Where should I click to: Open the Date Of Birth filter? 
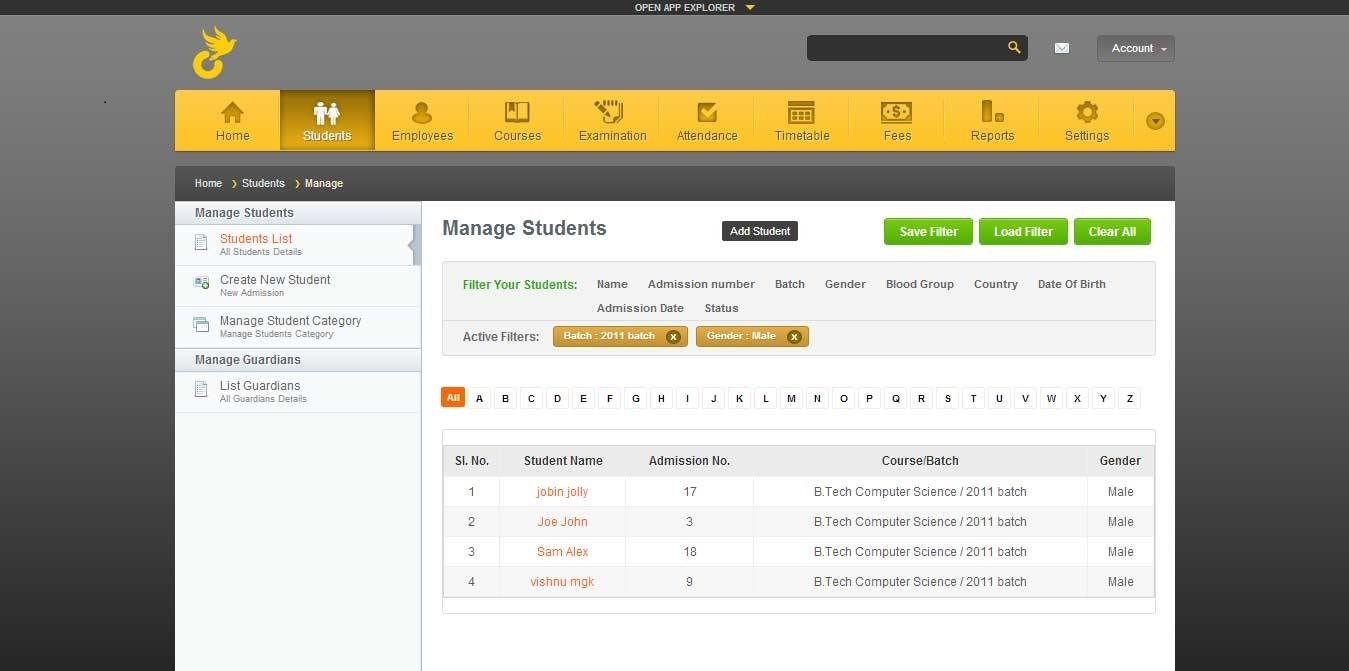(x=1072, y=284)
